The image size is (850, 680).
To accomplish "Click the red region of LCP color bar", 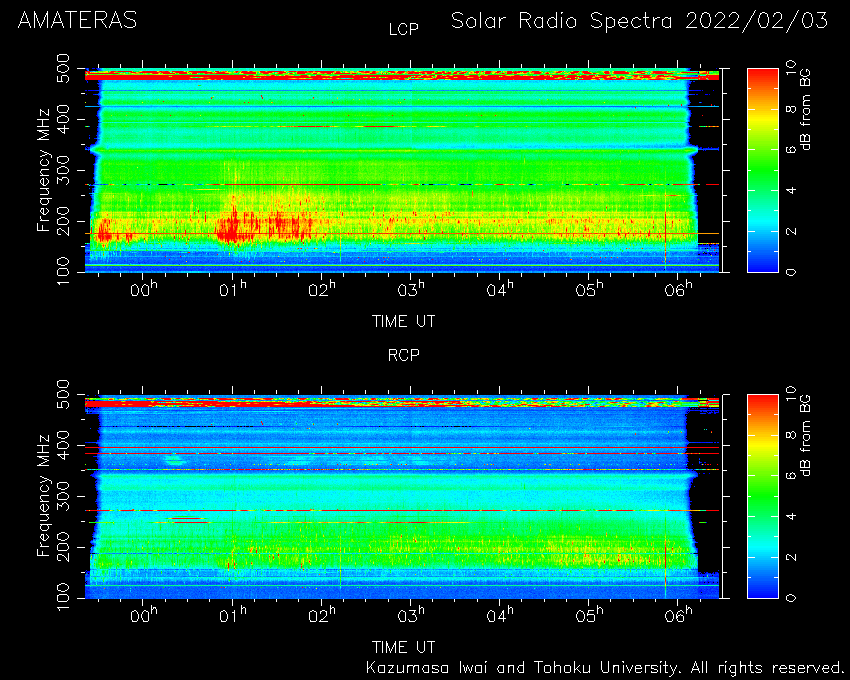I will click(x=763, y=81).
